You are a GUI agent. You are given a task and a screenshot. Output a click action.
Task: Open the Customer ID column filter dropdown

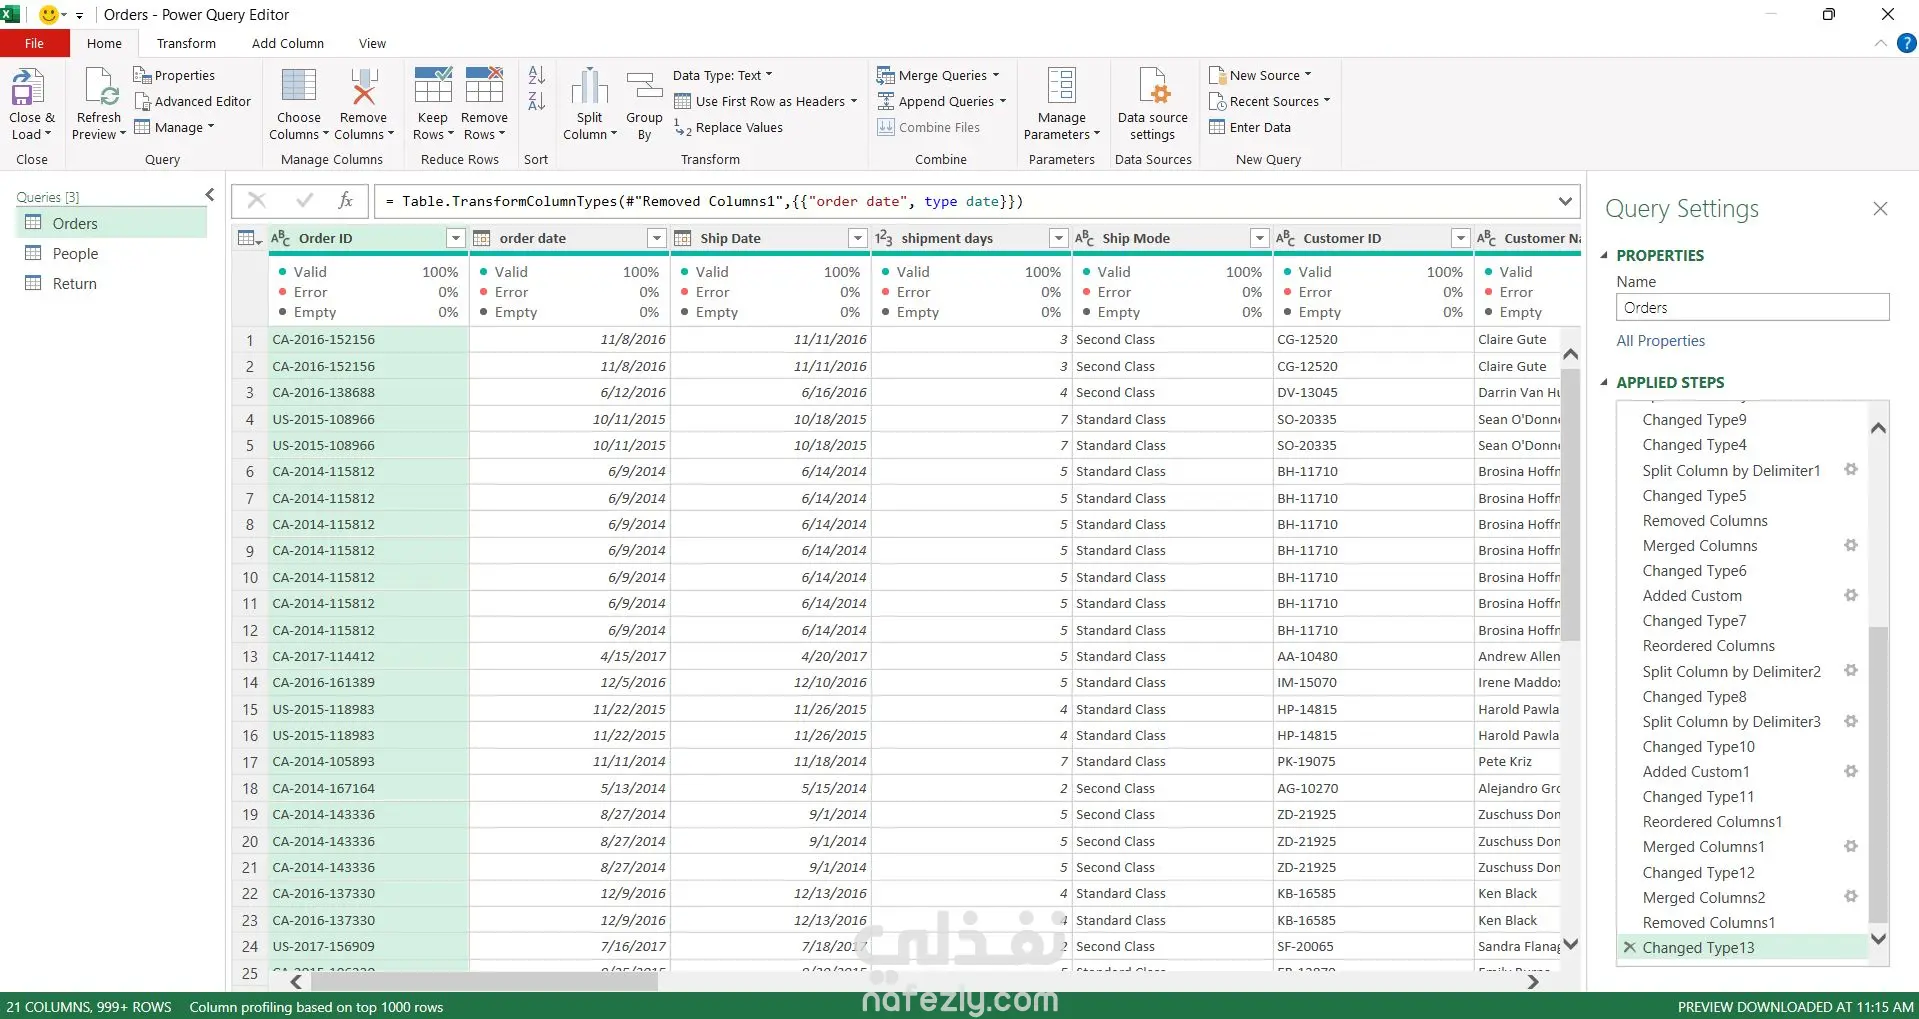[x=1460, y=238]
